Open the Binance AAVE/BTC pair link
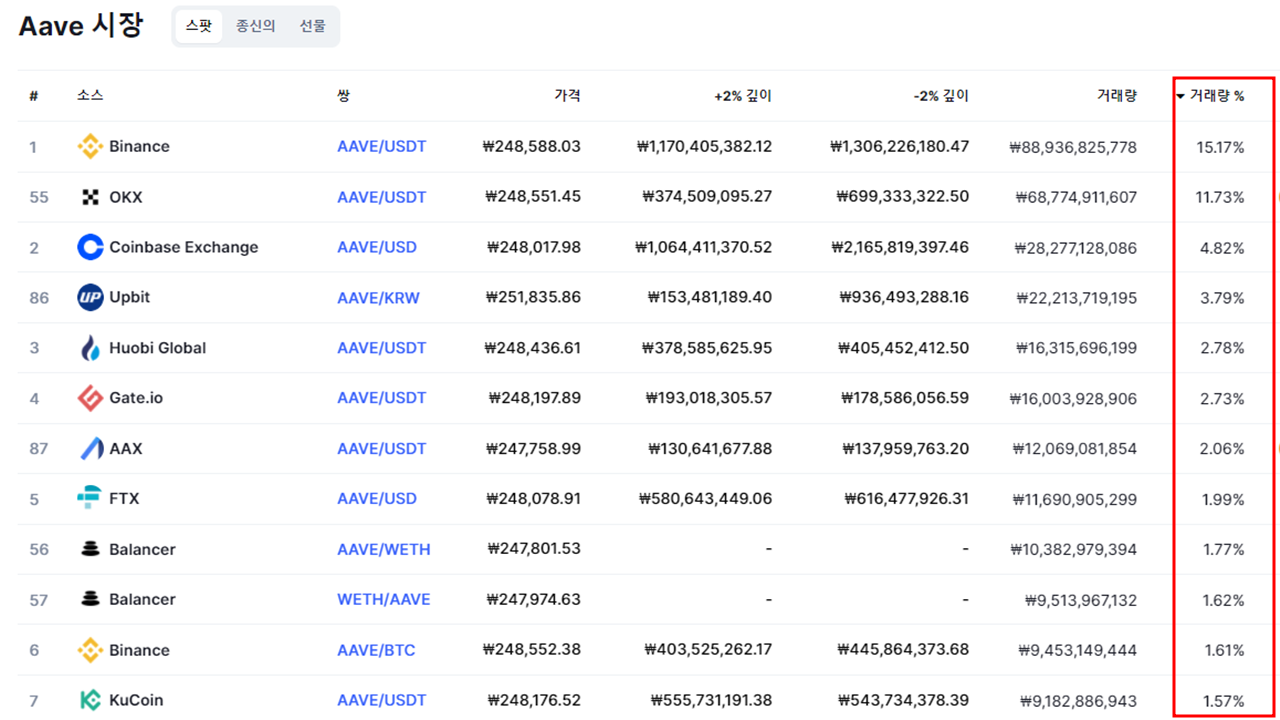The width and height of the screenshot is (1280, 720). (x=376, y=650)
